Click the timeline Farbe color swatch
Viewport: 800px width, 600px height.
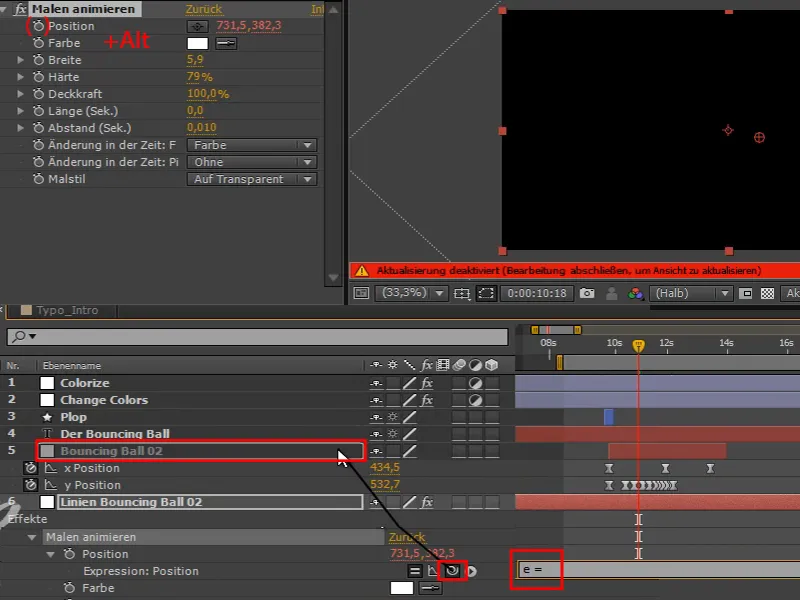(402, 588)
